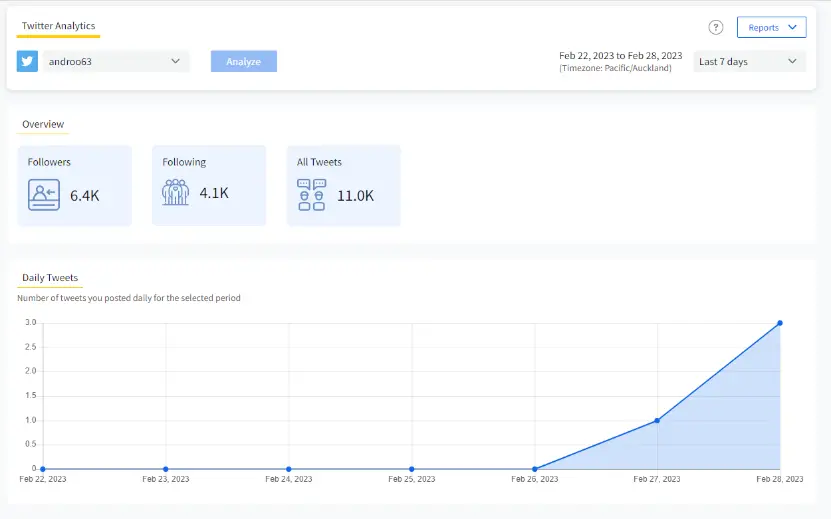
Task: Open the Last 7 days range dropdown
Action: tap(749, 62)
